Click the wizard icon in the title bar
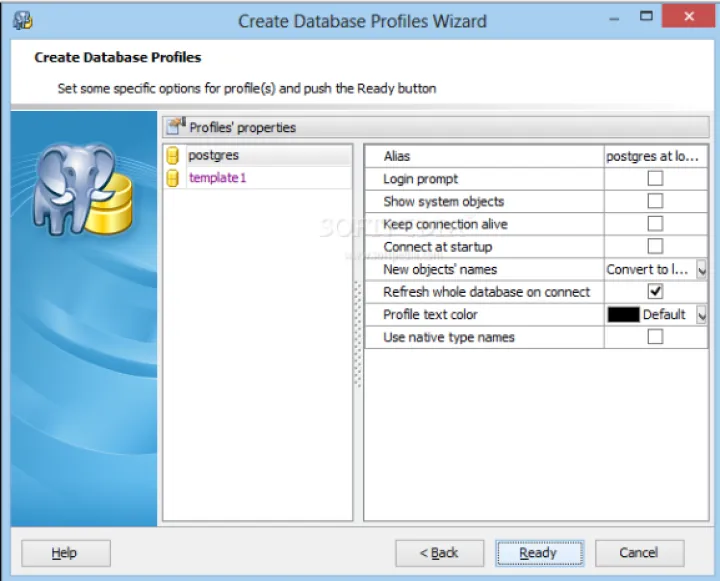720x581 pixels. 22,20
